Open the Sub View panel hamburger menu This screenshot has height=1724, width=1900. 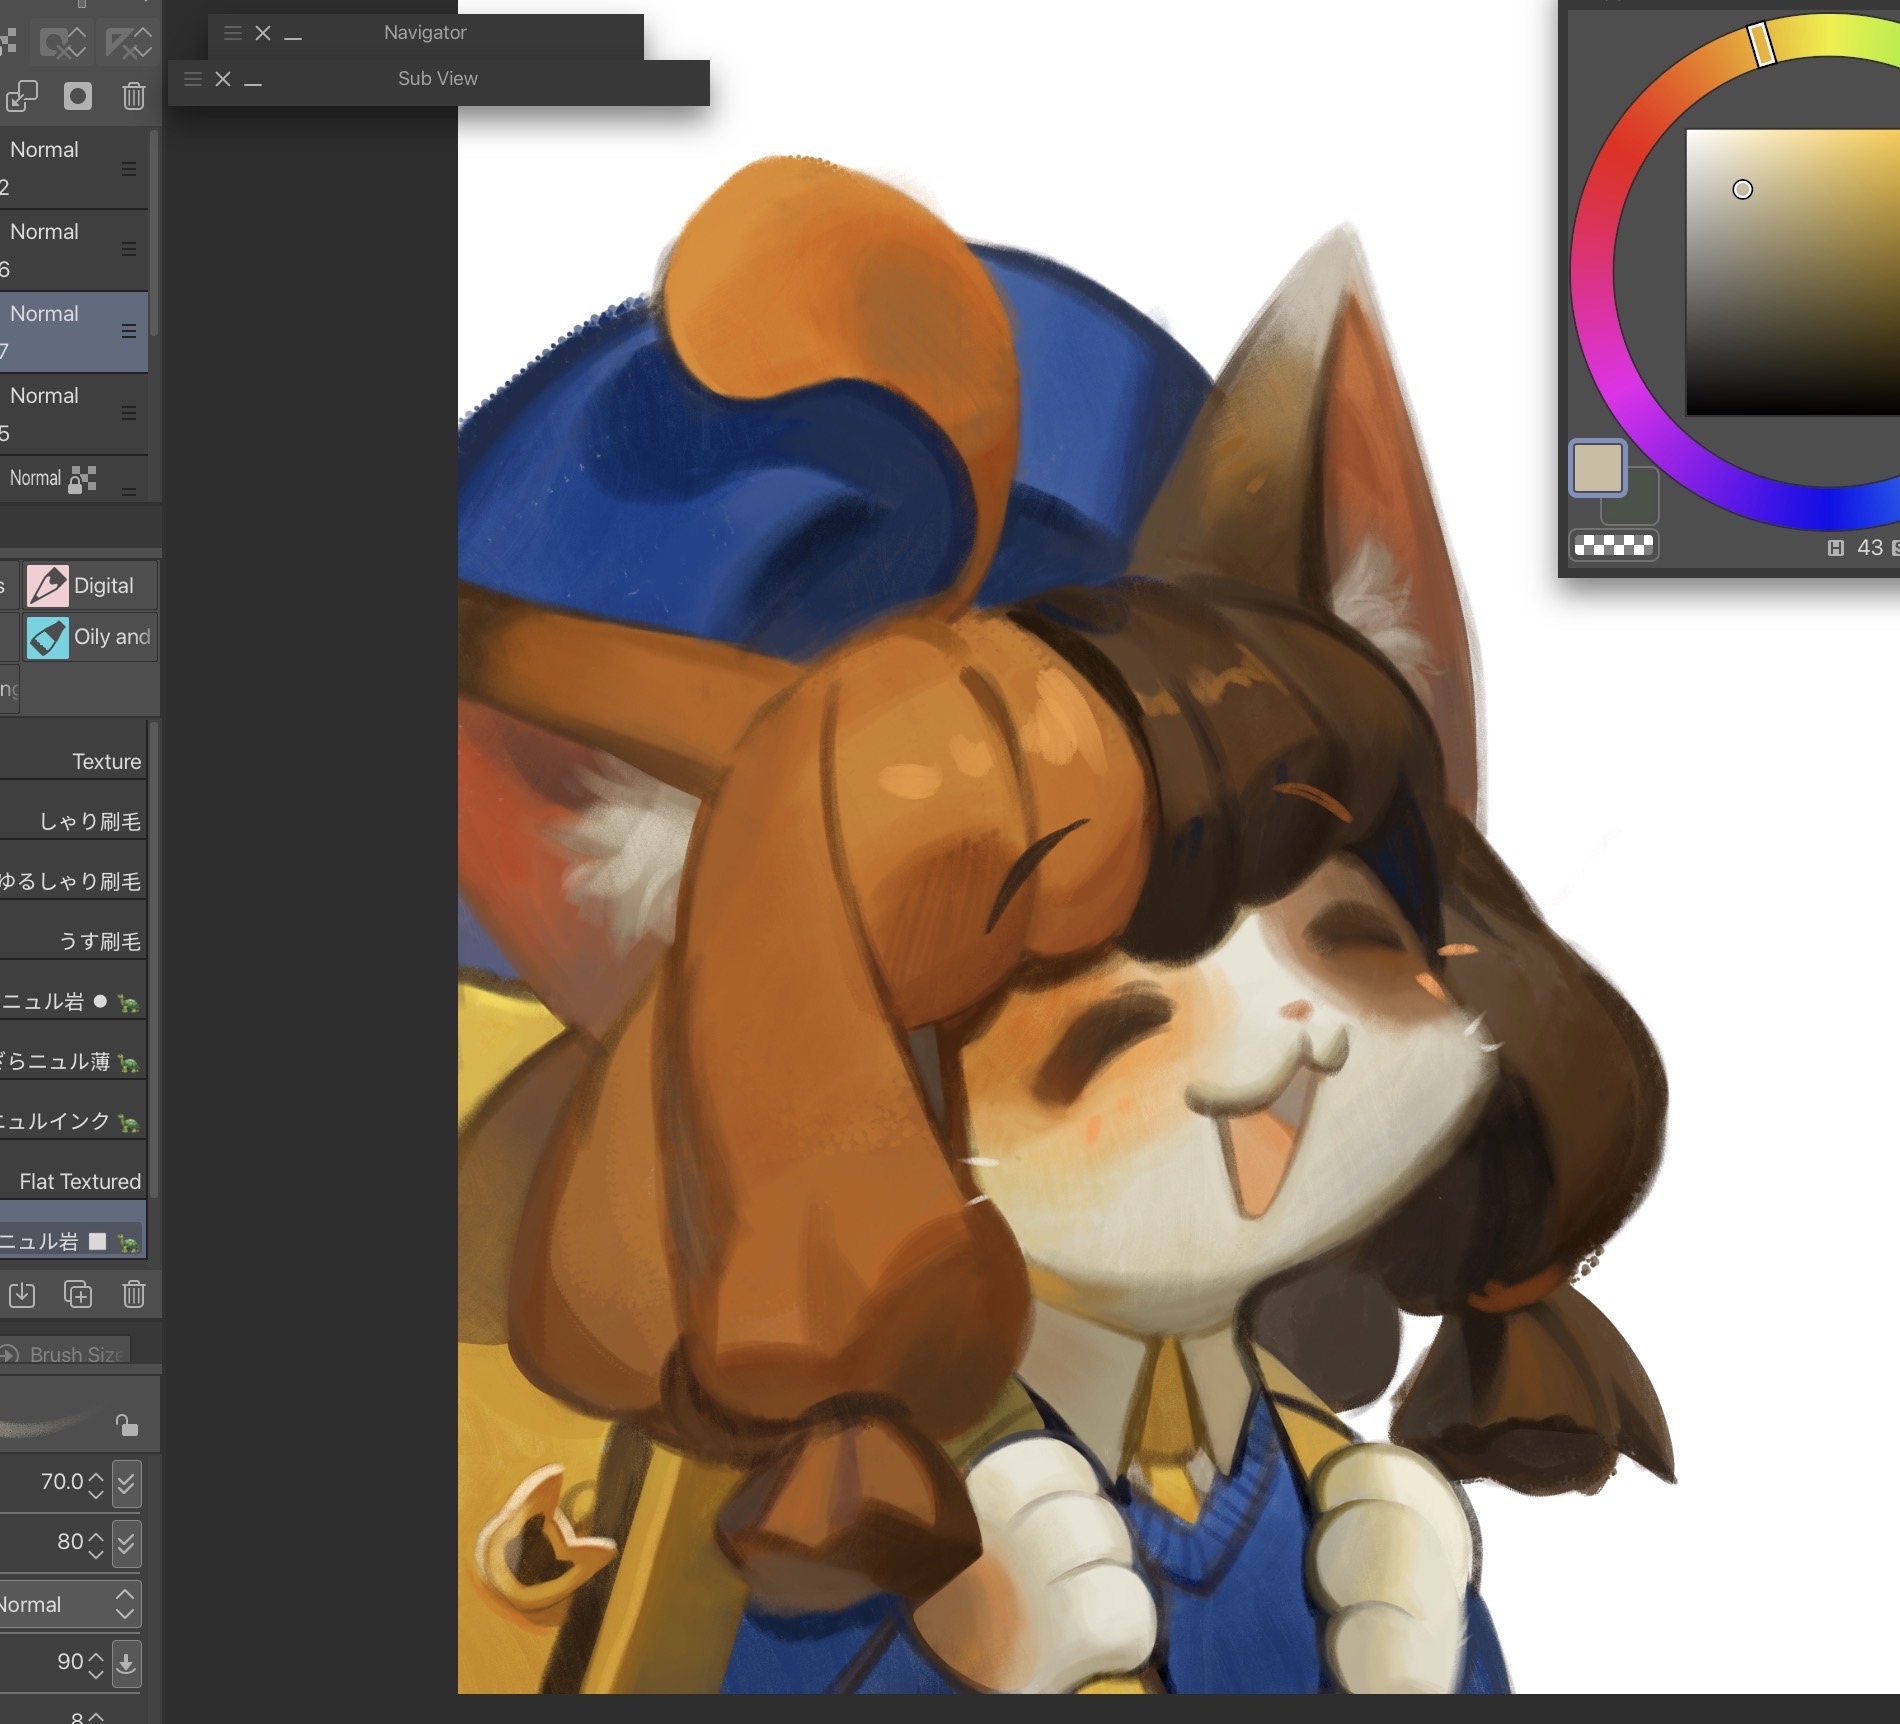193,79
